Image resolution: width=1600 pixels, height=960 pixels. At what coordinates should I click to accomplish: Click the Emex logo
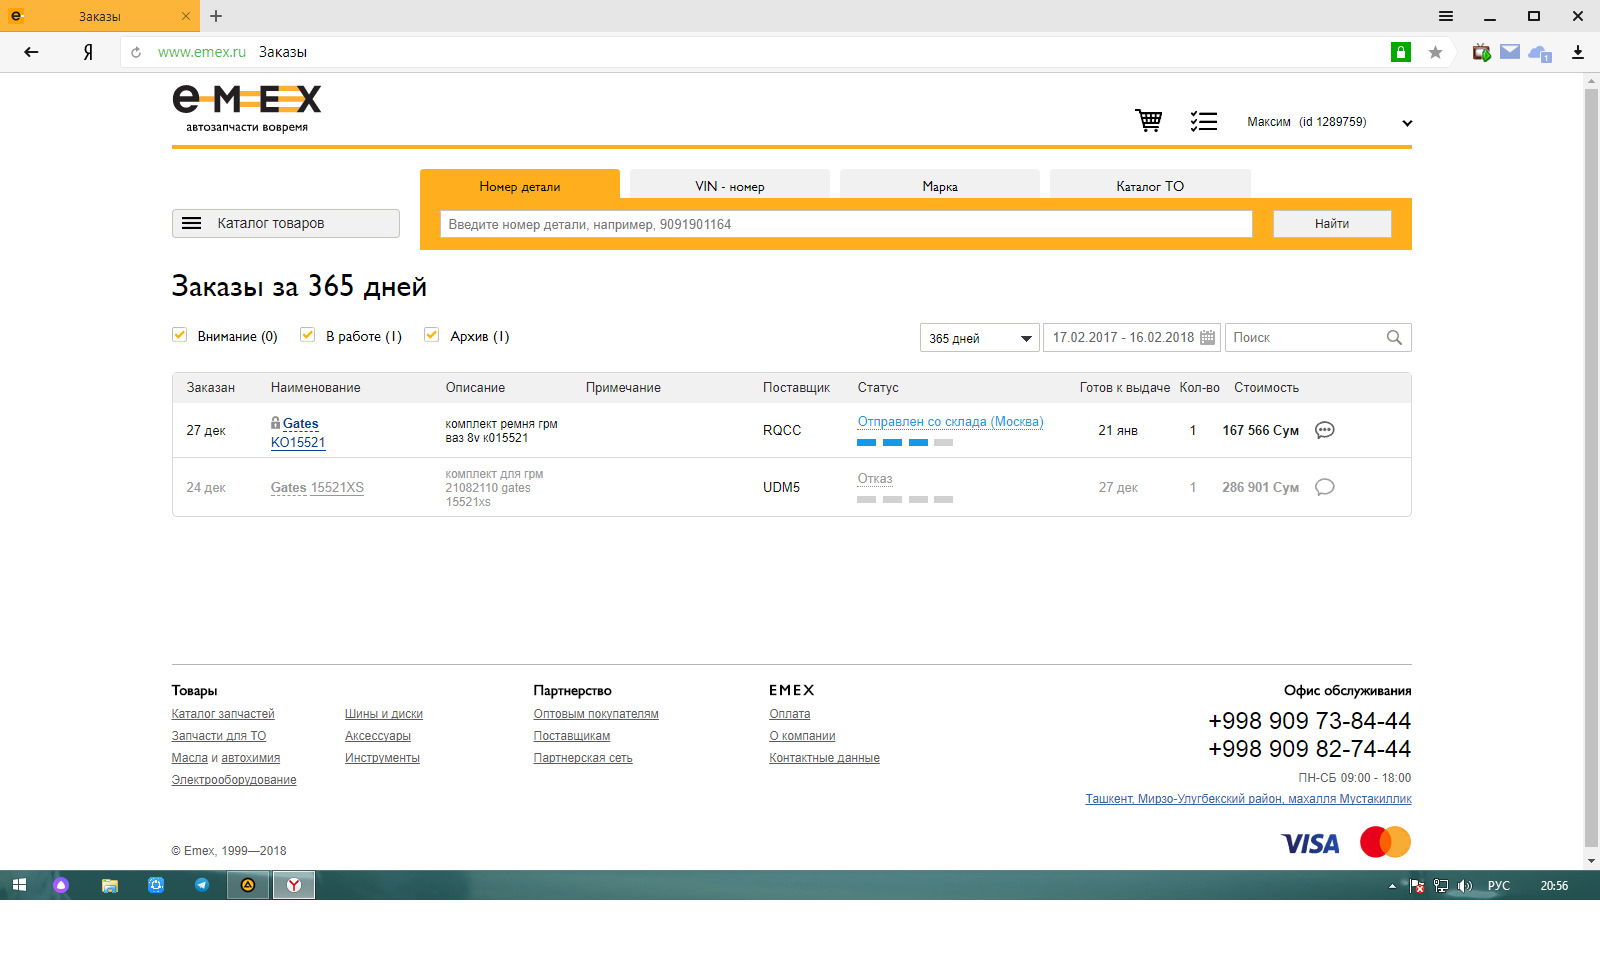pos(247,108)
